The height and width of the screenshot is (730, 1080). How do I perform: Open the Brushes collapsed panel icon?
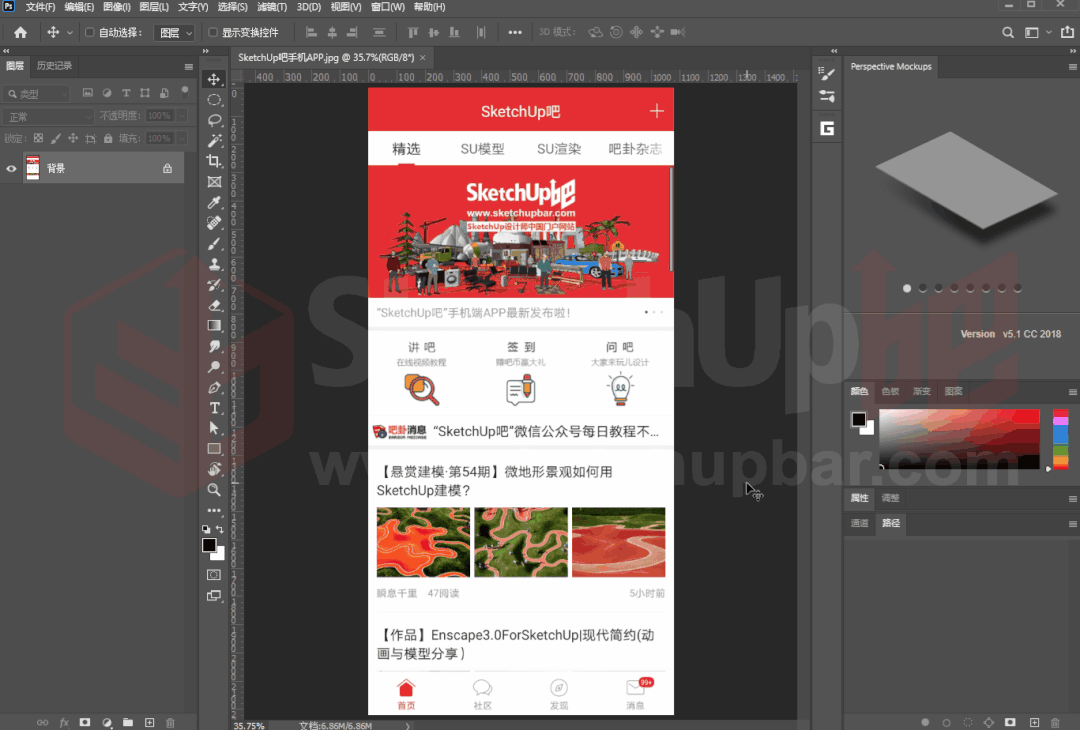(827, 96)
